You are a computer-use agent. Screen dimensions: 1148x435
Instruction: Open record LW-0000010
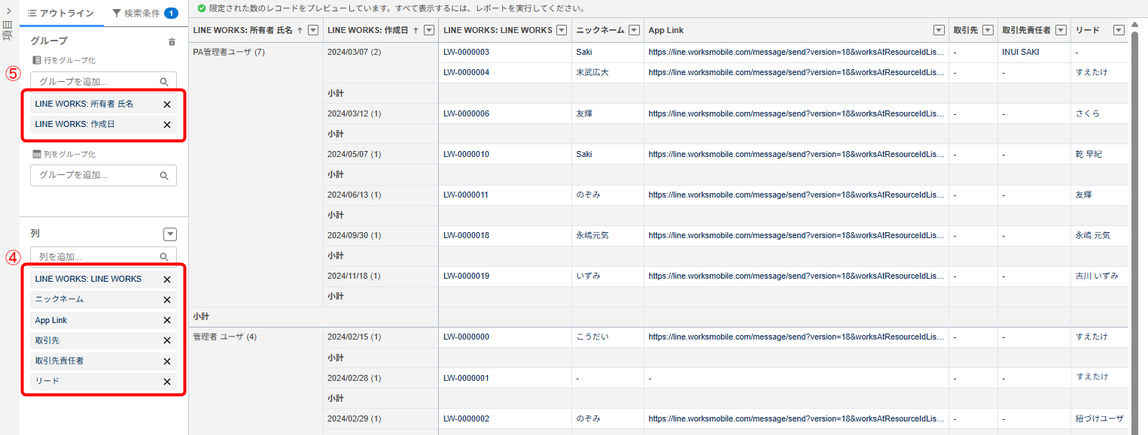466,154
